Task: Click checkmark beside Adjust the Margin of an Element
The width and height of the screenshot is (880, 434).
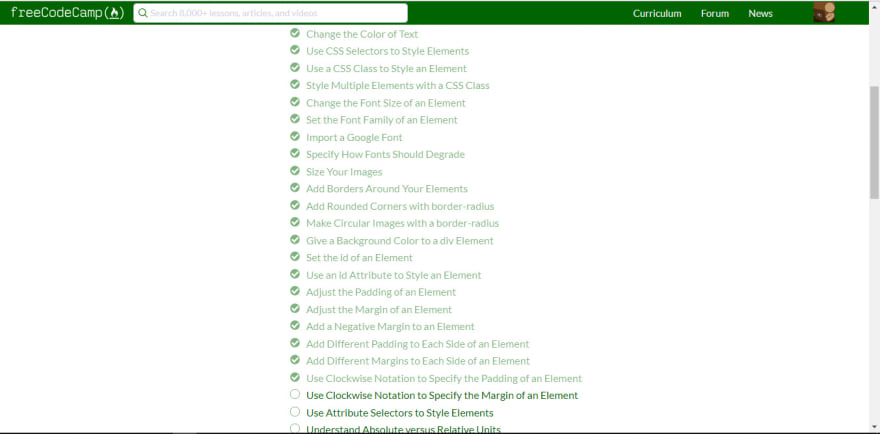Action: click(295, 308)
